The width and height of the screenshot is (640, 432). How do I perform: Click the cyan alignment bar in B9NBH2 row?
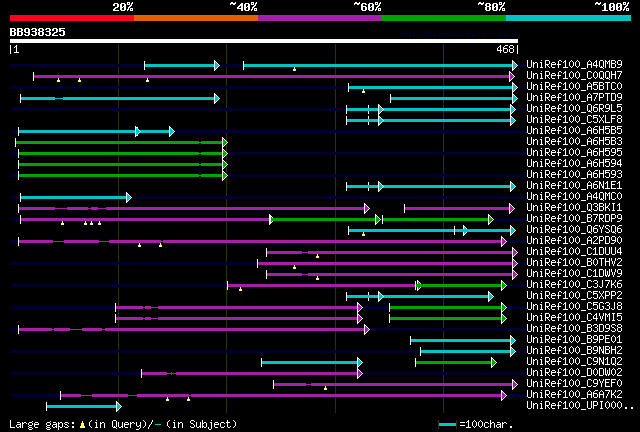point(468,352)
